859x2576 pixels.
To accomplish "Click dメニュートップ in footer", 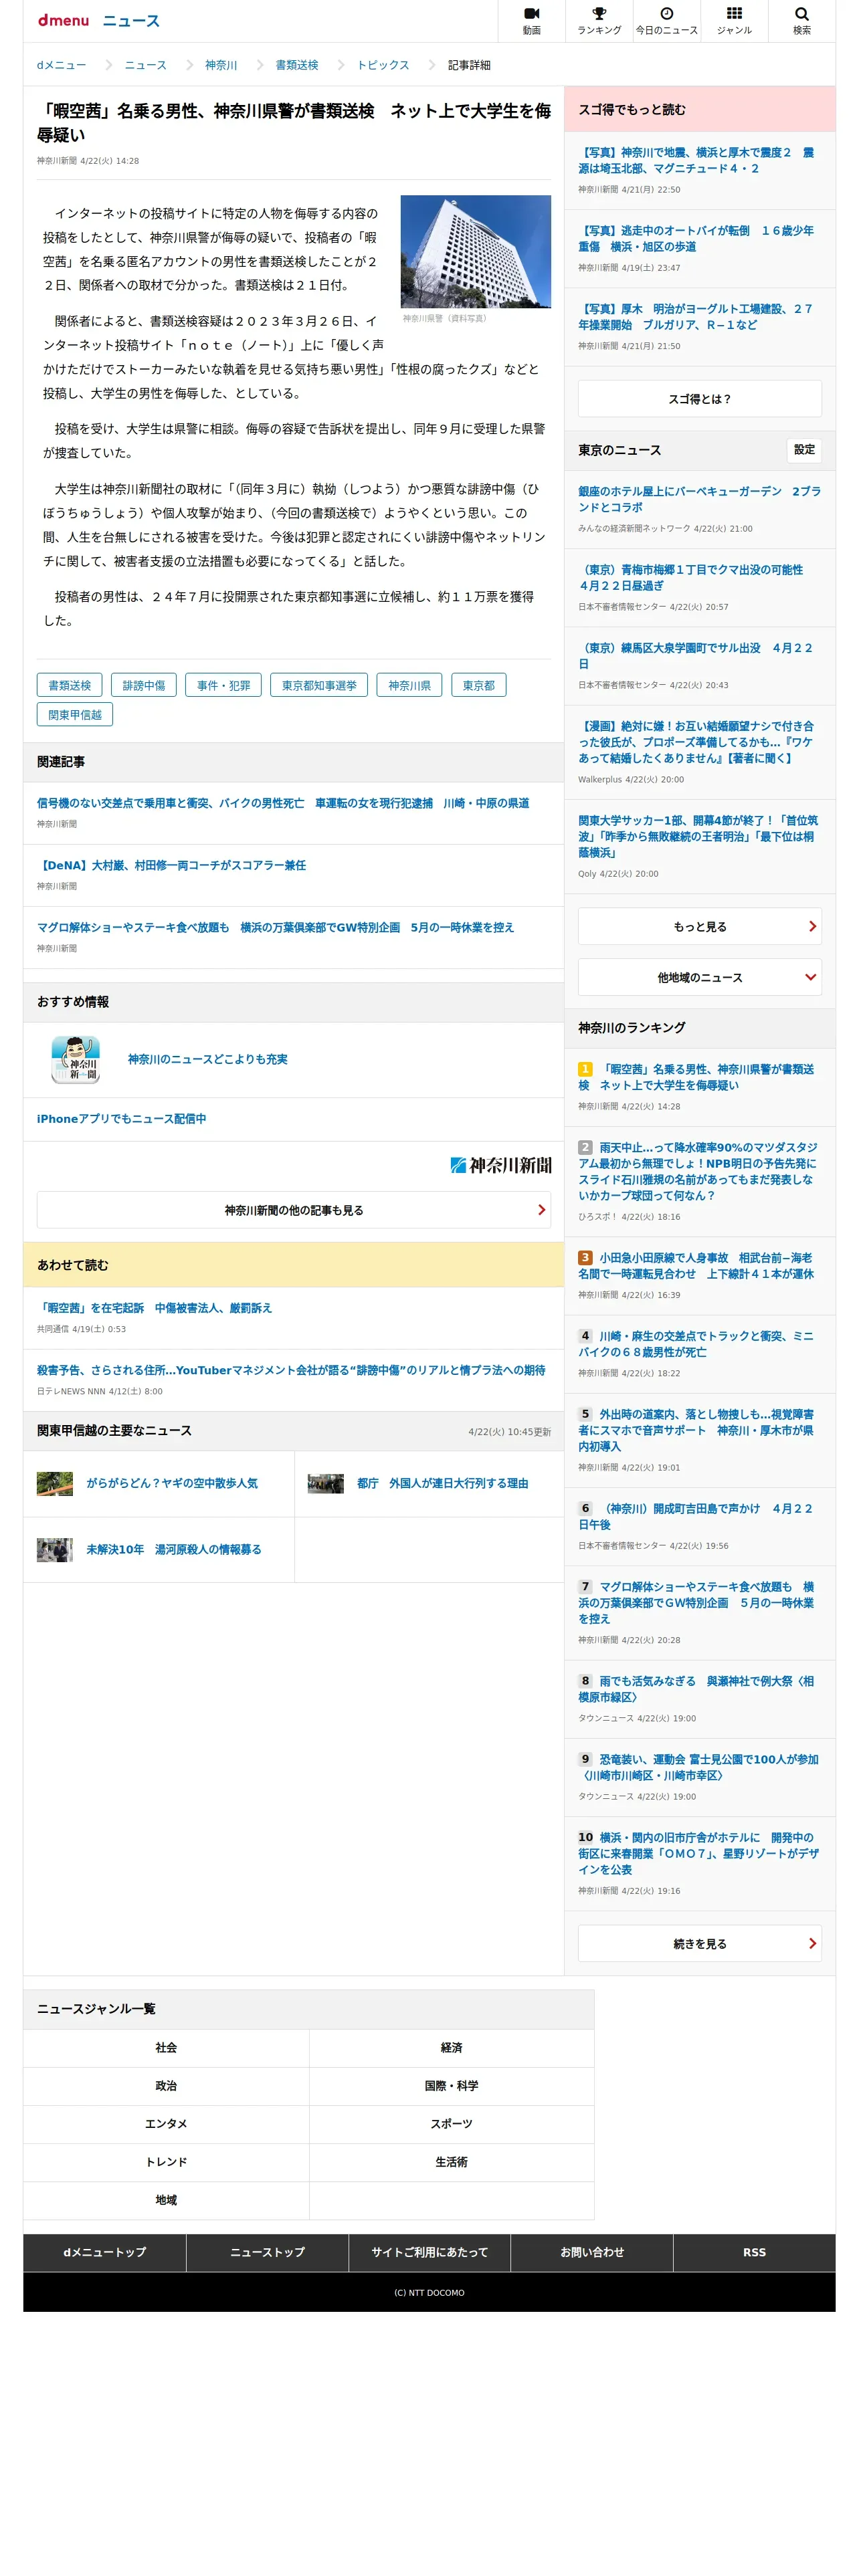I will point(105,2252).
